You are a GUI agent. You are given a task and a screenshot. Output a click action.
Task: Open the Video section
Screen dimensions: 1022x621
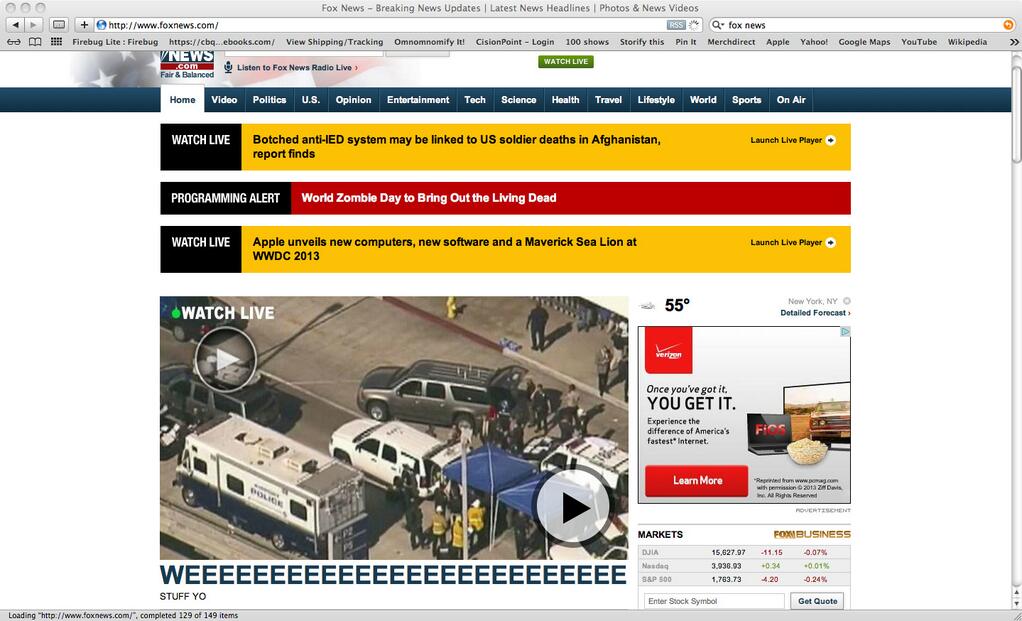coord(224,100)
